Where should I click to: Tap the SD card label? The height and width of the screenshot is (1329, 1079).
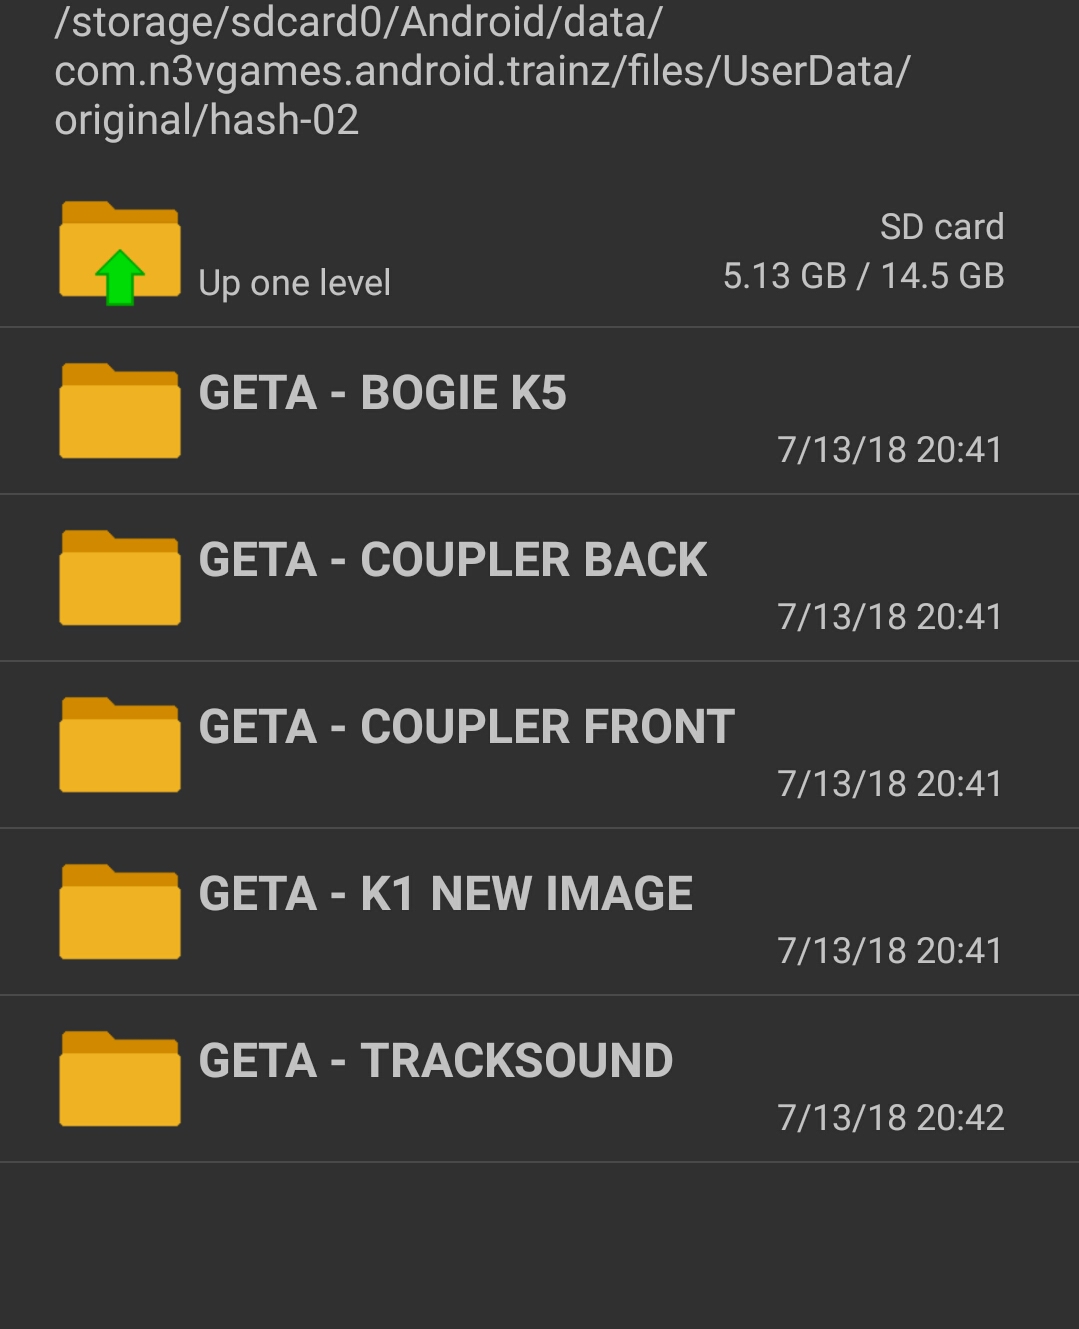pos(941,227)
